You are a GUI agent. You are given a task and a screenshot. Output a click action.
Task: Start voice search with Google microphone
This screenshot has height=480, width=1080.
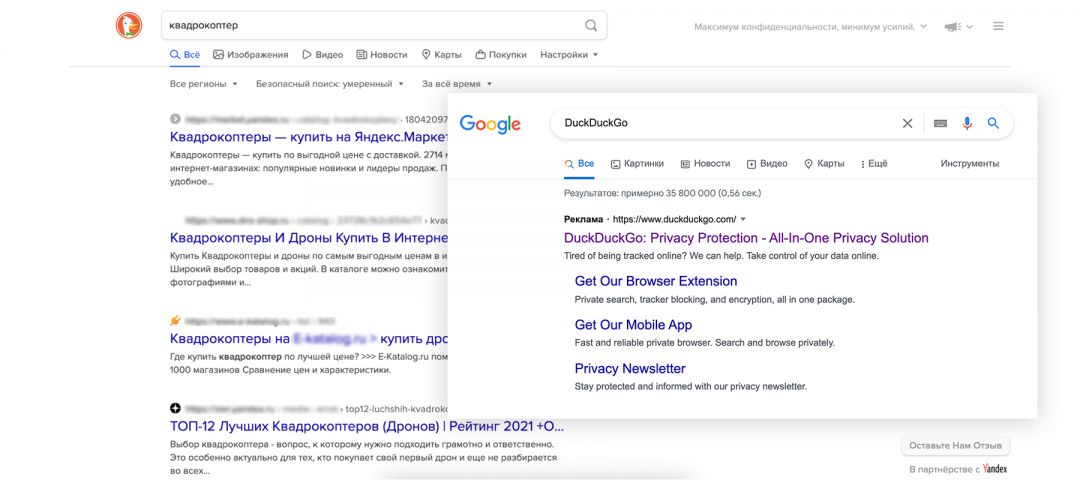(967, 123)
